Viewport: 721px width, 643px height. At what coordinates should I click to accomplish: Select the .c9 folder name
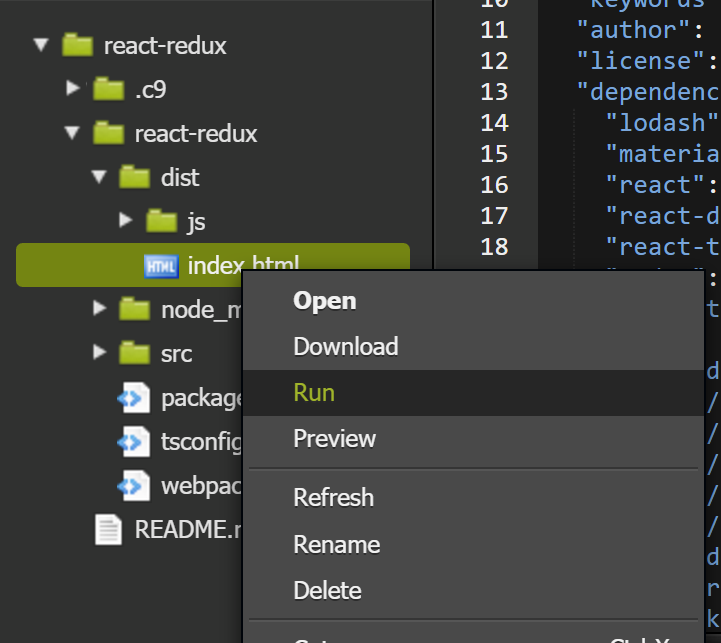[150, 89]
